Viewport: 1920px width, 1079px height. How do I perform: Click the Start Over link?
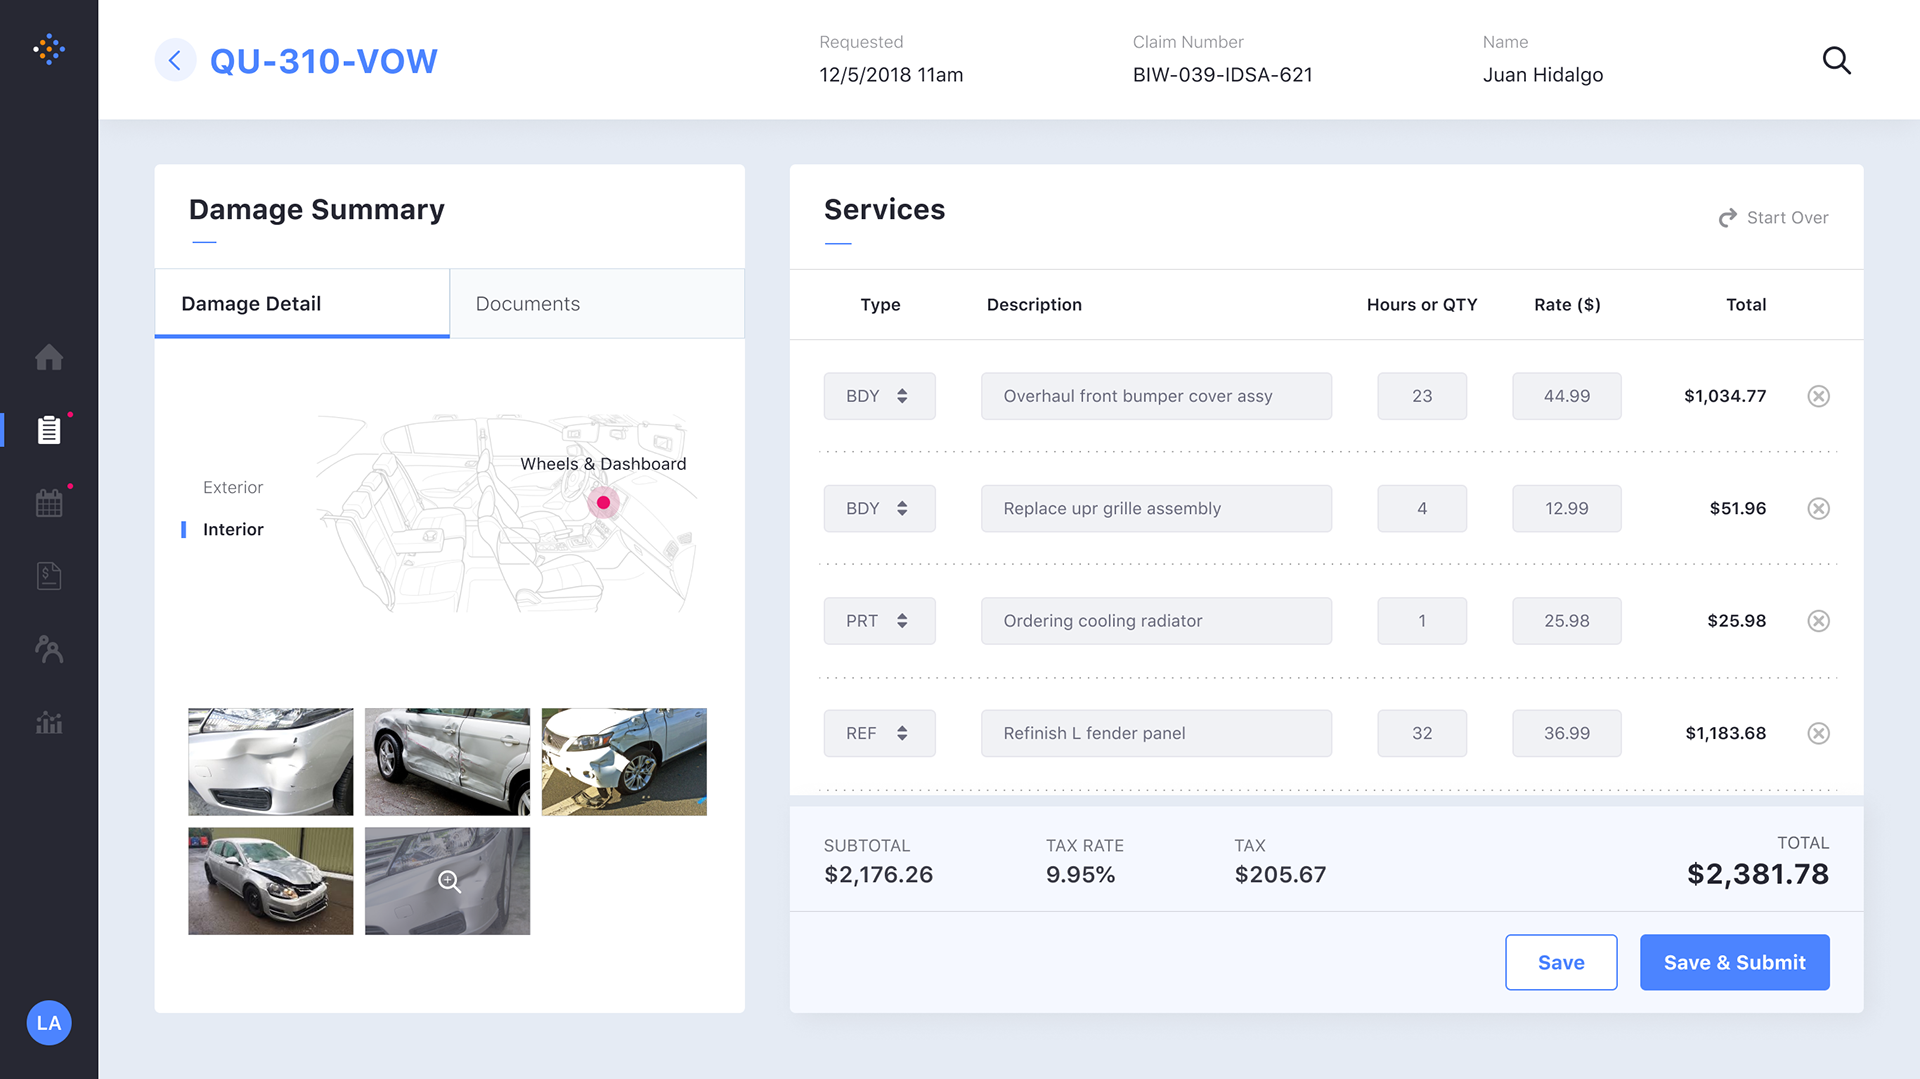pyautogui.click(x=1773, y=218)
